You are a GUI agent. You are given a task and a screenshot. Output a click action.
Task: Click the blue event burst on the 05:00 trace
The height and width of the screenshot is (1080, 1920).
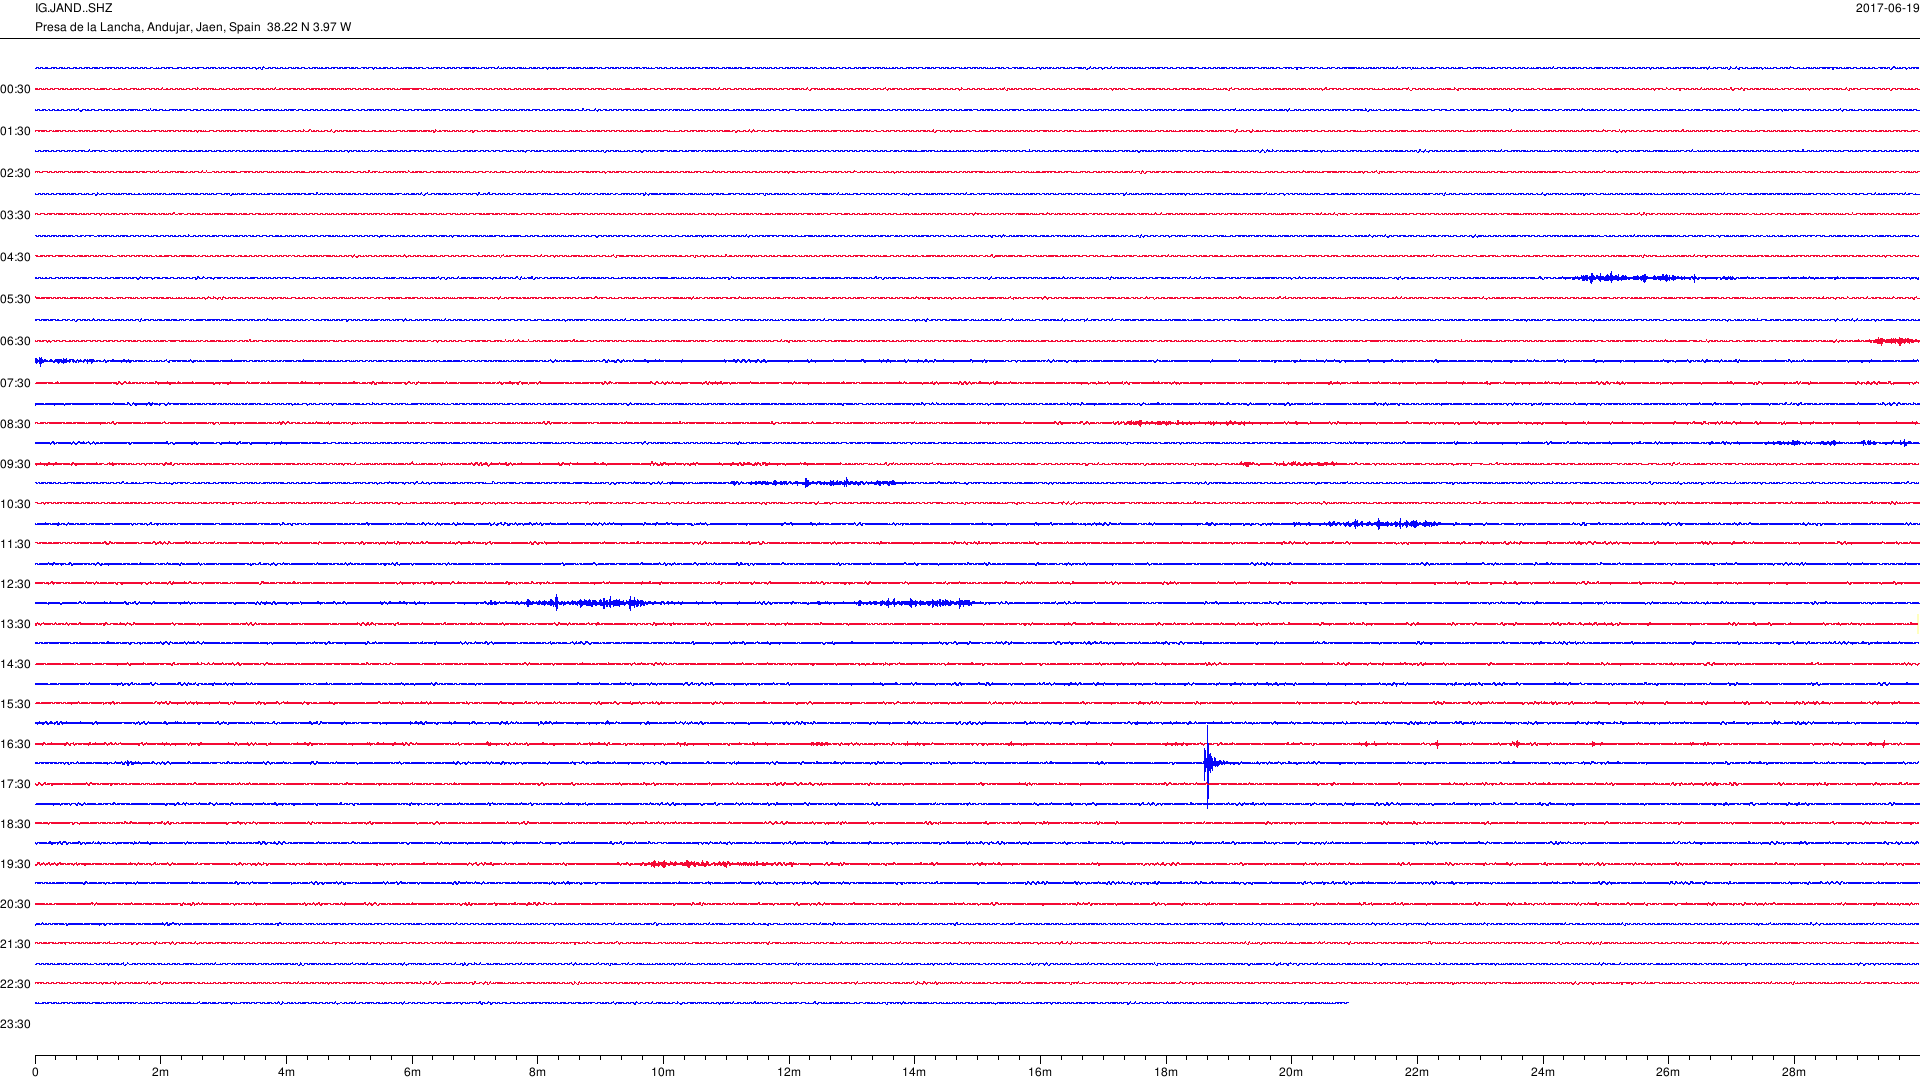(x=1638, y=278)
